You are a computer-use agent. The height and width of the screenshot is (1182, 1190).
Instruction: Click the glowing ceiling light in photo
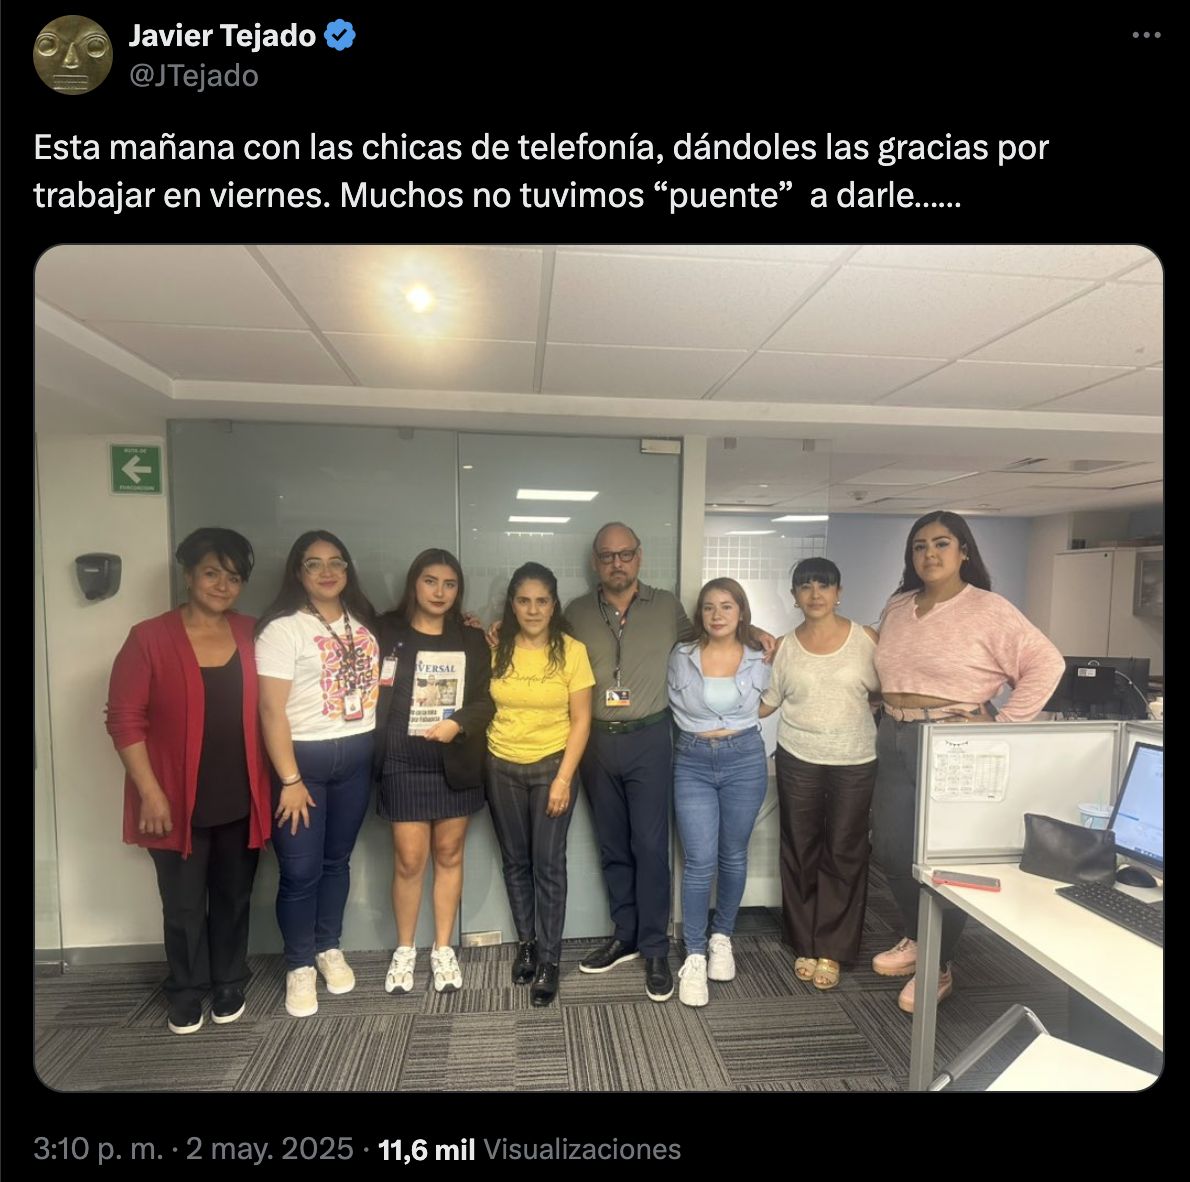pos(418,298)
